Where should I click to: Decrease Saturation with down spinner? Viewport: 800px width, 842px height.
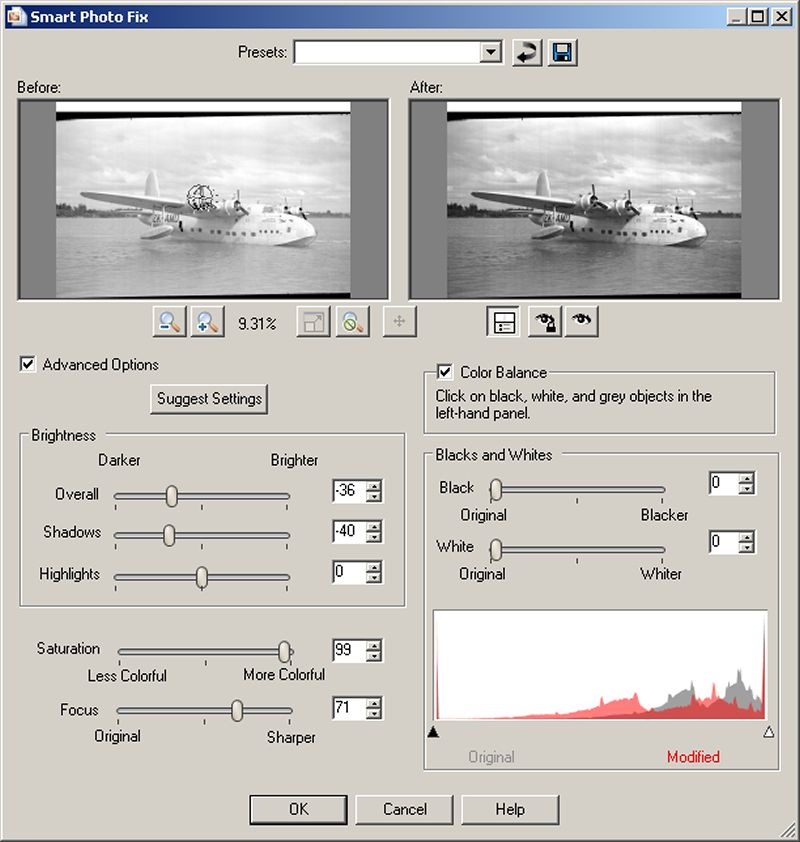(374, 656)
